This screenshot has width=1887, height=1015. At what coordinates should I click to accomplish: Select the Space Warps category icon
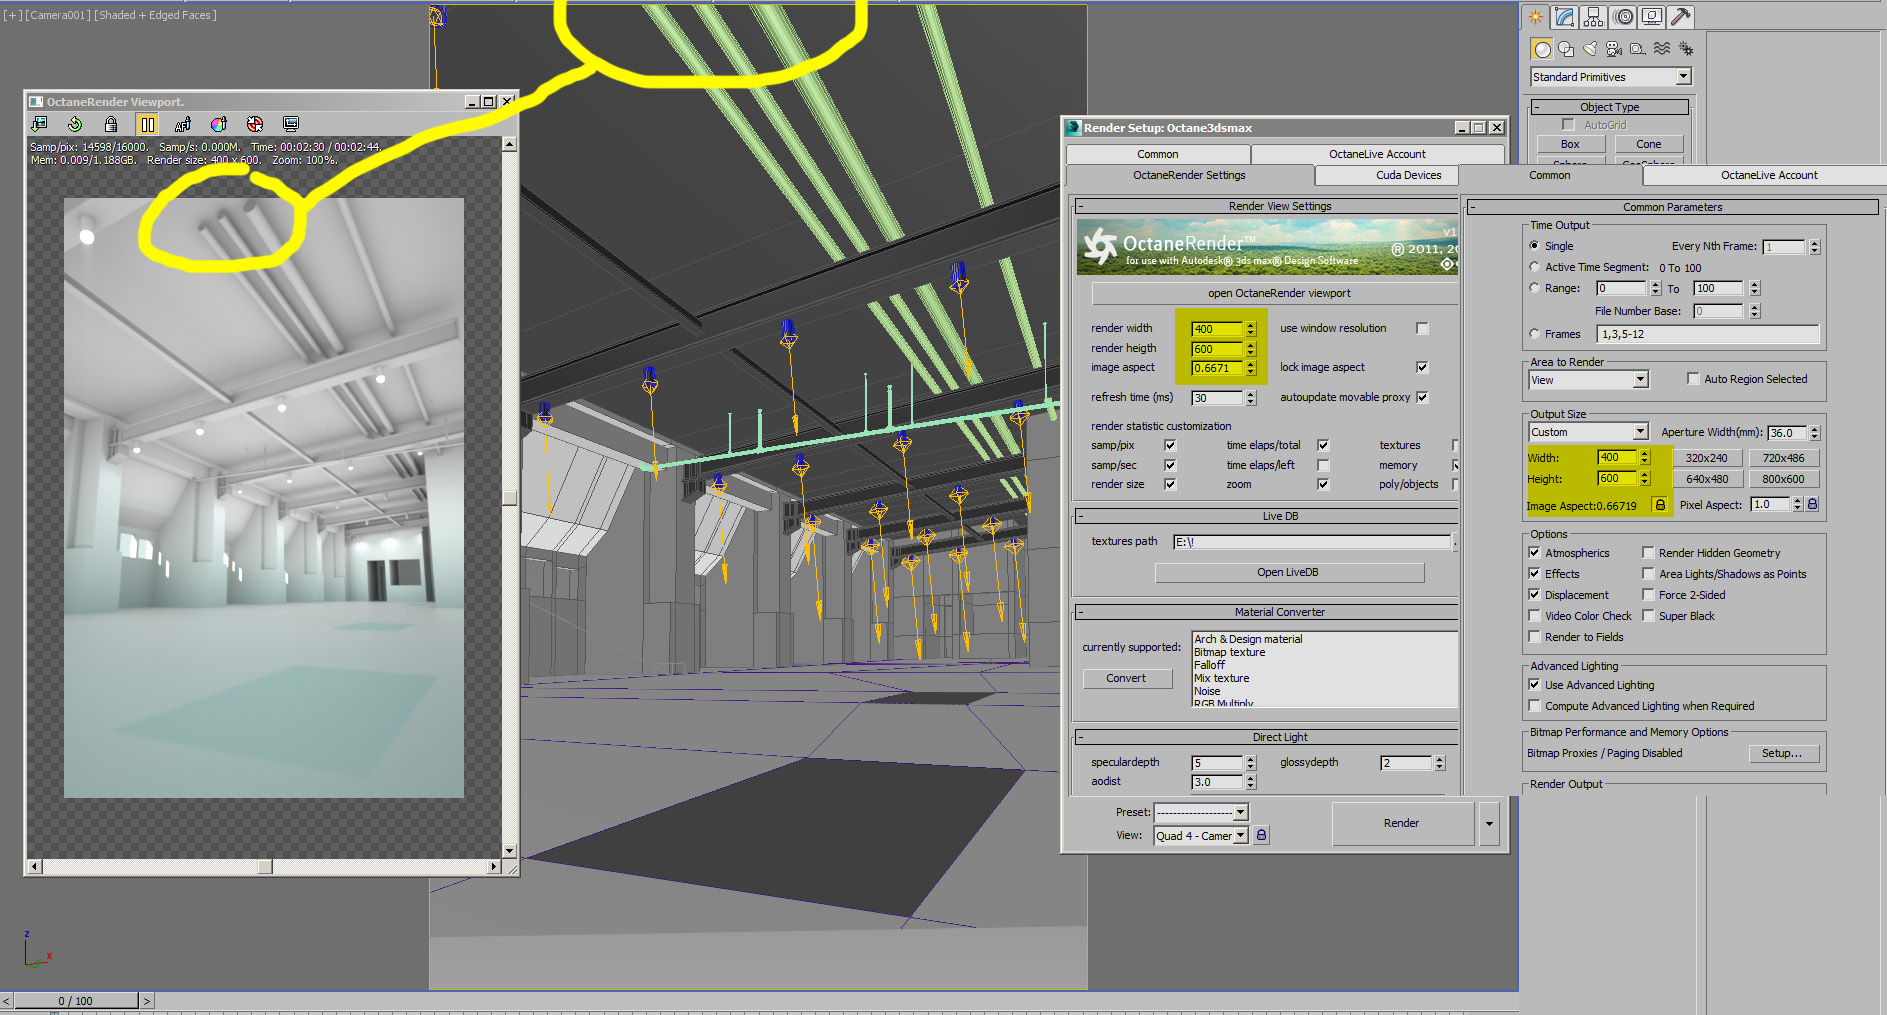(1662, 49)
